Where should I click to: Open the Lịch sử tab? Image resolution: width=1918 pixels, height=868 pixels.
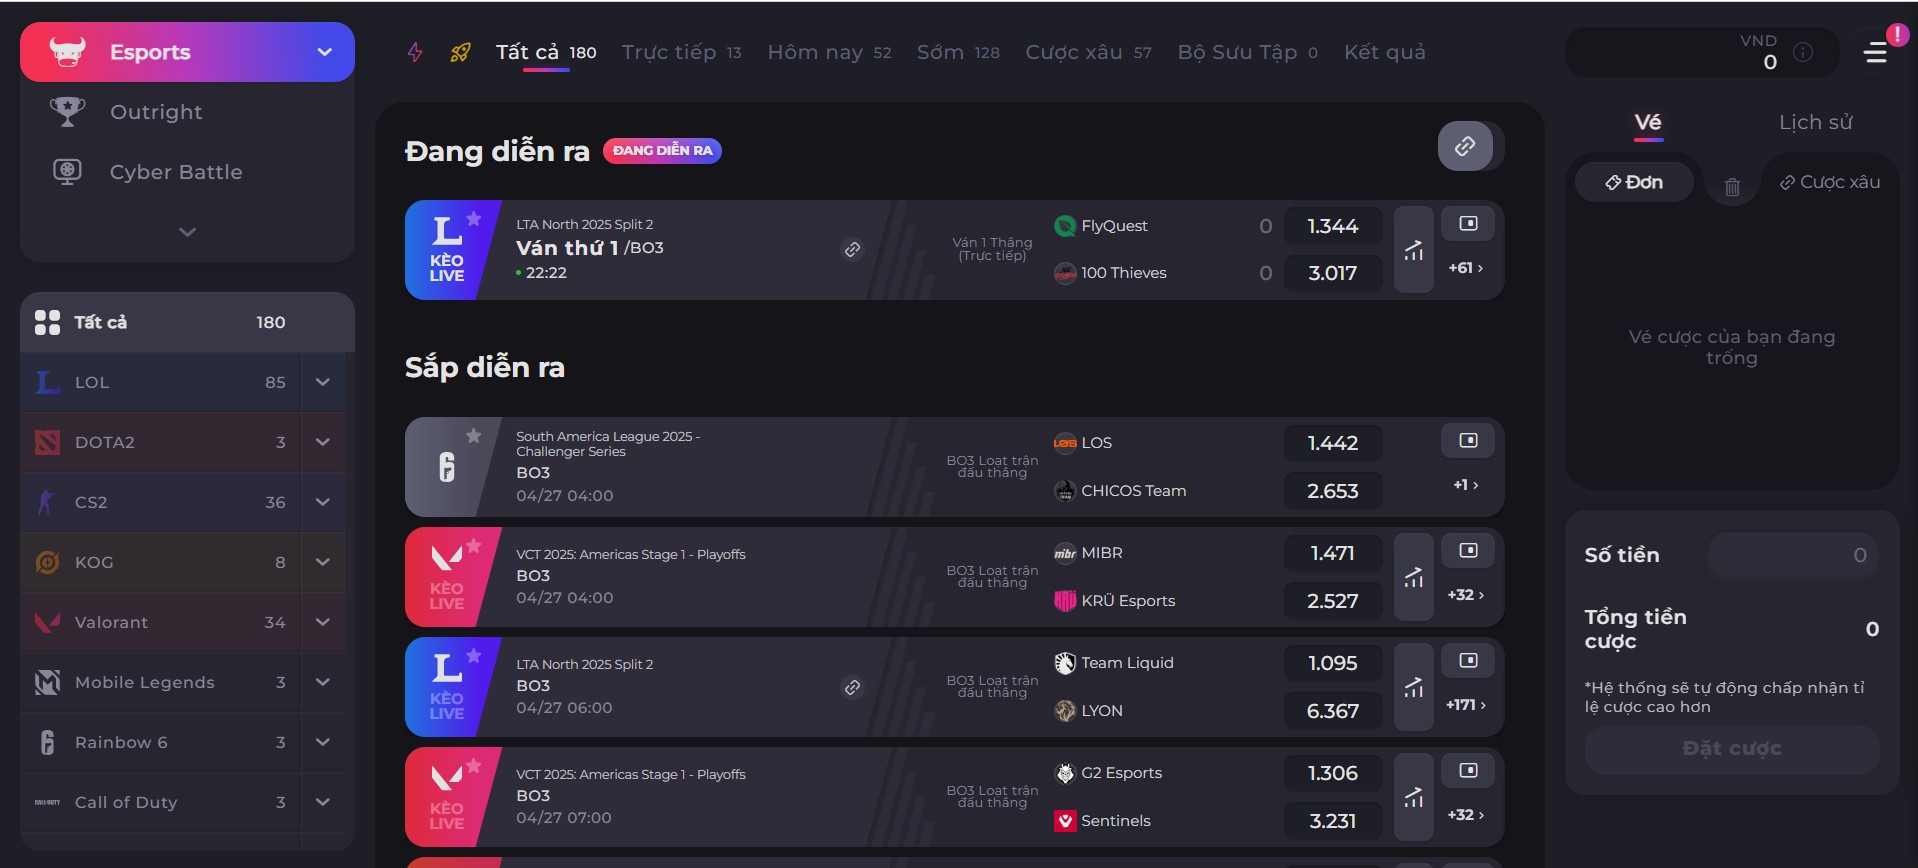(x=1815, y=122)
